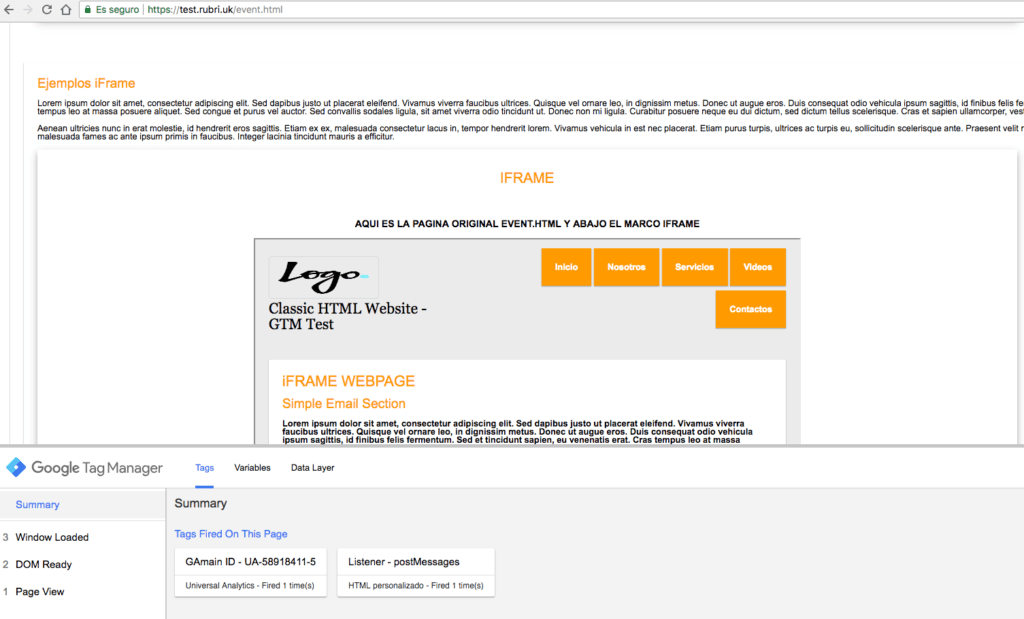Click the Google Tag Manager logo
Image resolution: width=1024 pixels, height=619 pixels.
[17, 467]
